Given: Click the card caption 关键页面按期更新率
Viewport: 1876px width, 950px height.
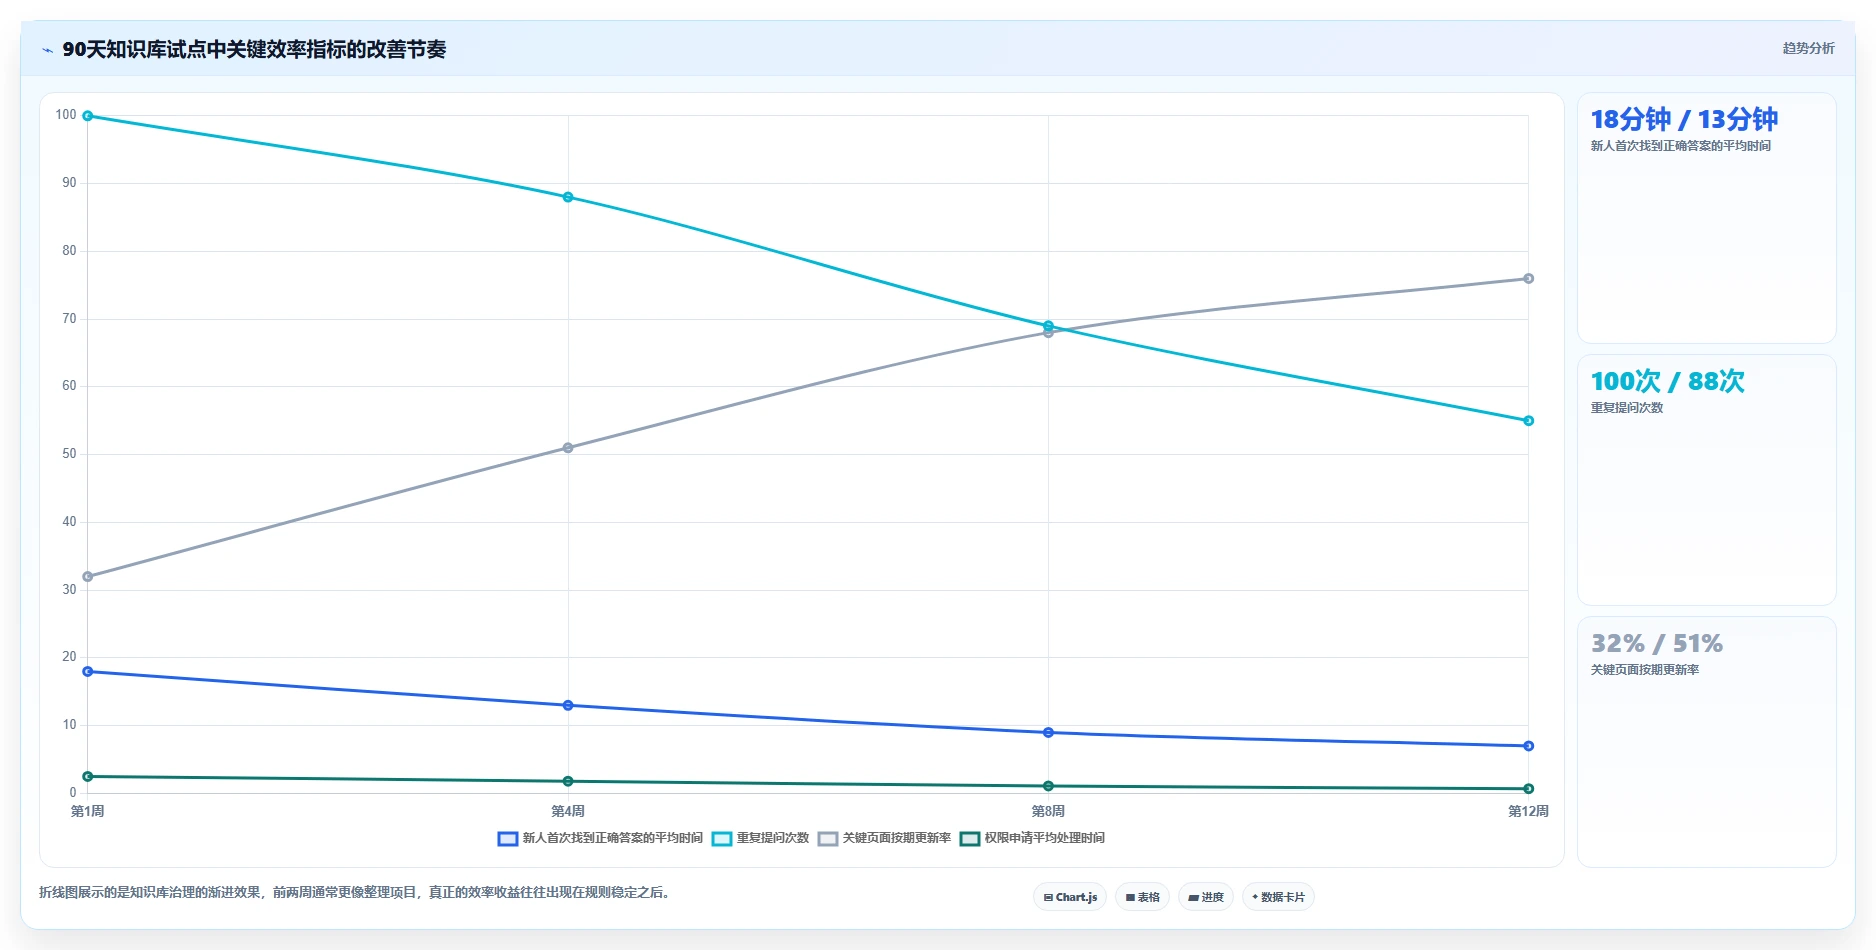Looking at the screenshot, I should (x=1644, y=670).
